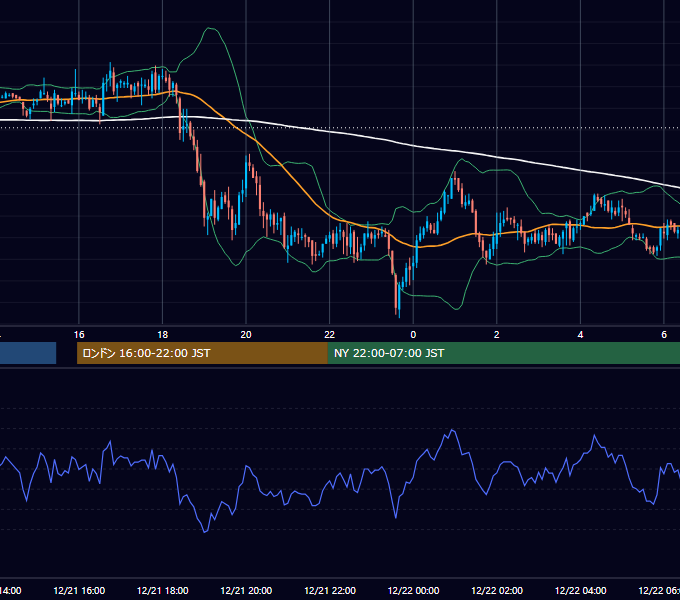Click the upper Bollinger band peak after 18:00
680x600 pixels.
click(x=210, y=29)
